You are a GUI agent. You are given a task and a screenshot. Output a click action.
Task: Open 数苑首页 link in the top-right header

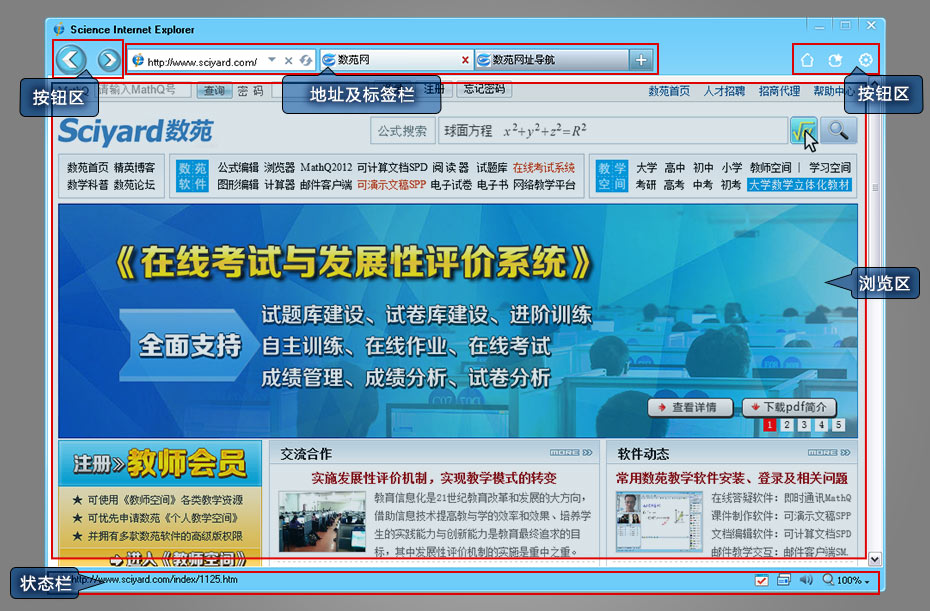pyautogui.click(x=669, y=91)
